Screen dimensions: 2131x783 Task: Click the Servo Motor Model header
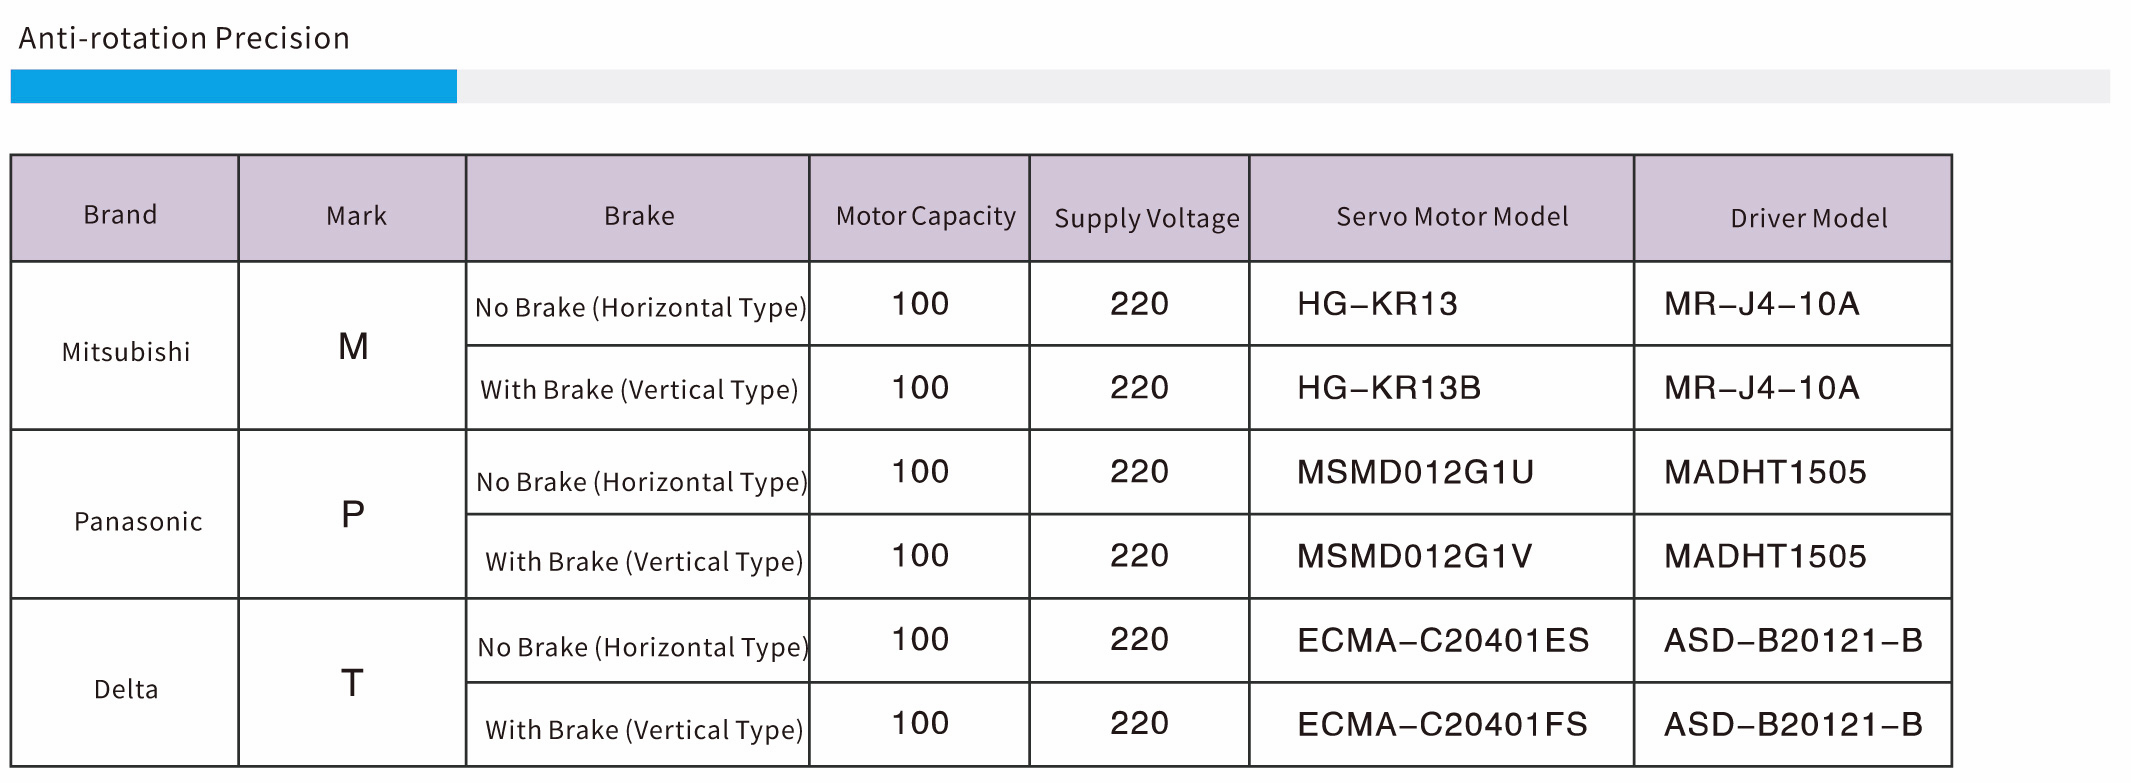tap(1452, 217)
